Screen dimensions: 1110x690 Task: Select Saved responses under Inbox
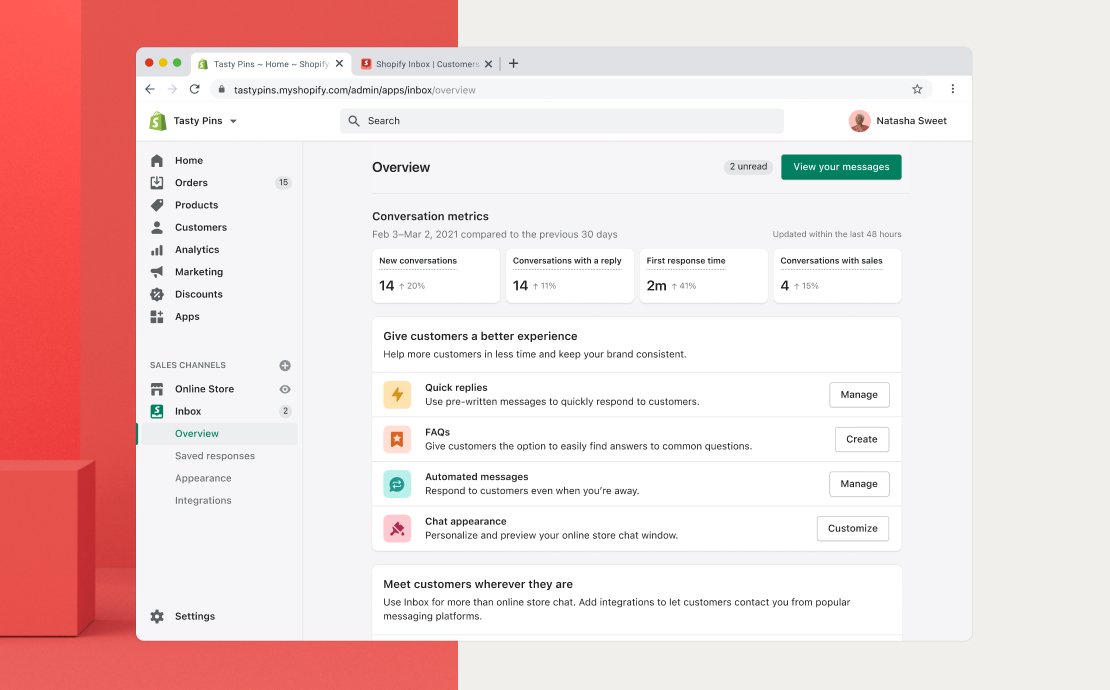(214, 455)
